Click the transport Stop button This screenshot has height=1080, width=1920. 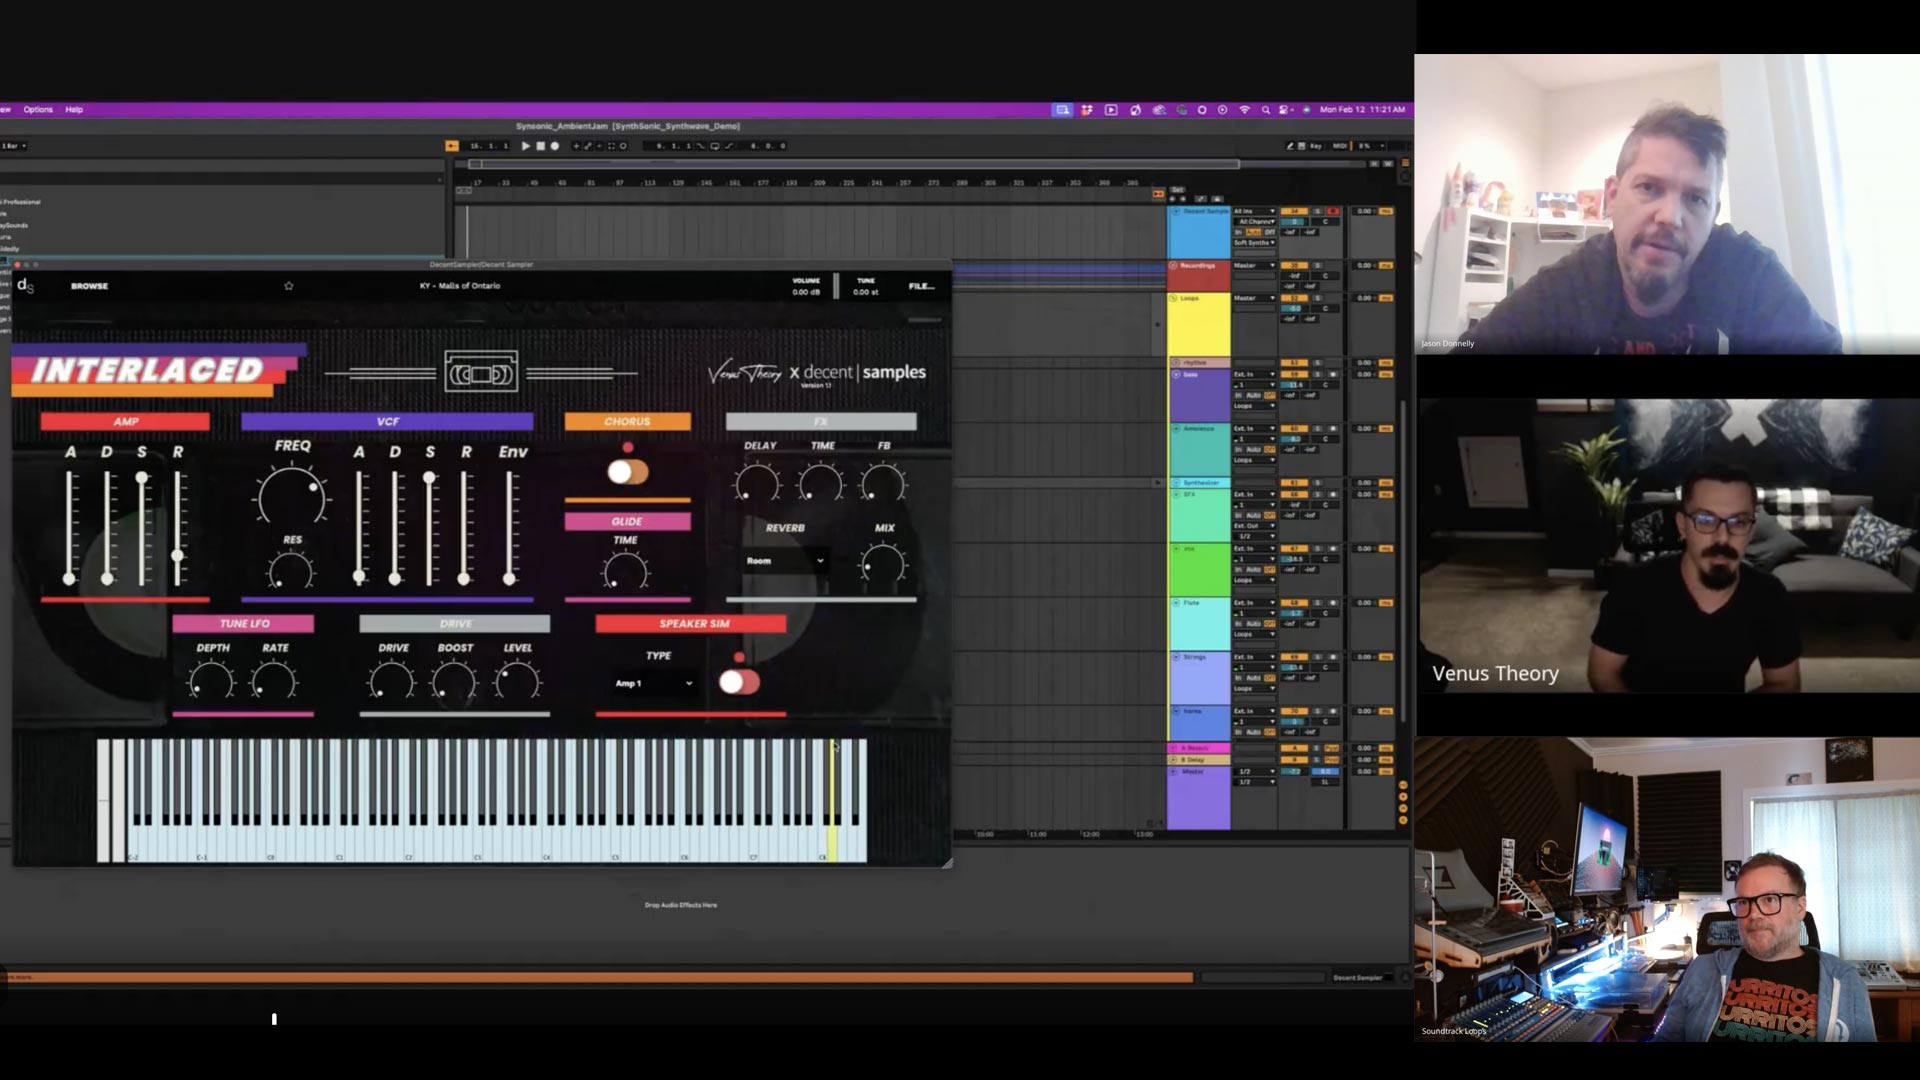[540, 146]
